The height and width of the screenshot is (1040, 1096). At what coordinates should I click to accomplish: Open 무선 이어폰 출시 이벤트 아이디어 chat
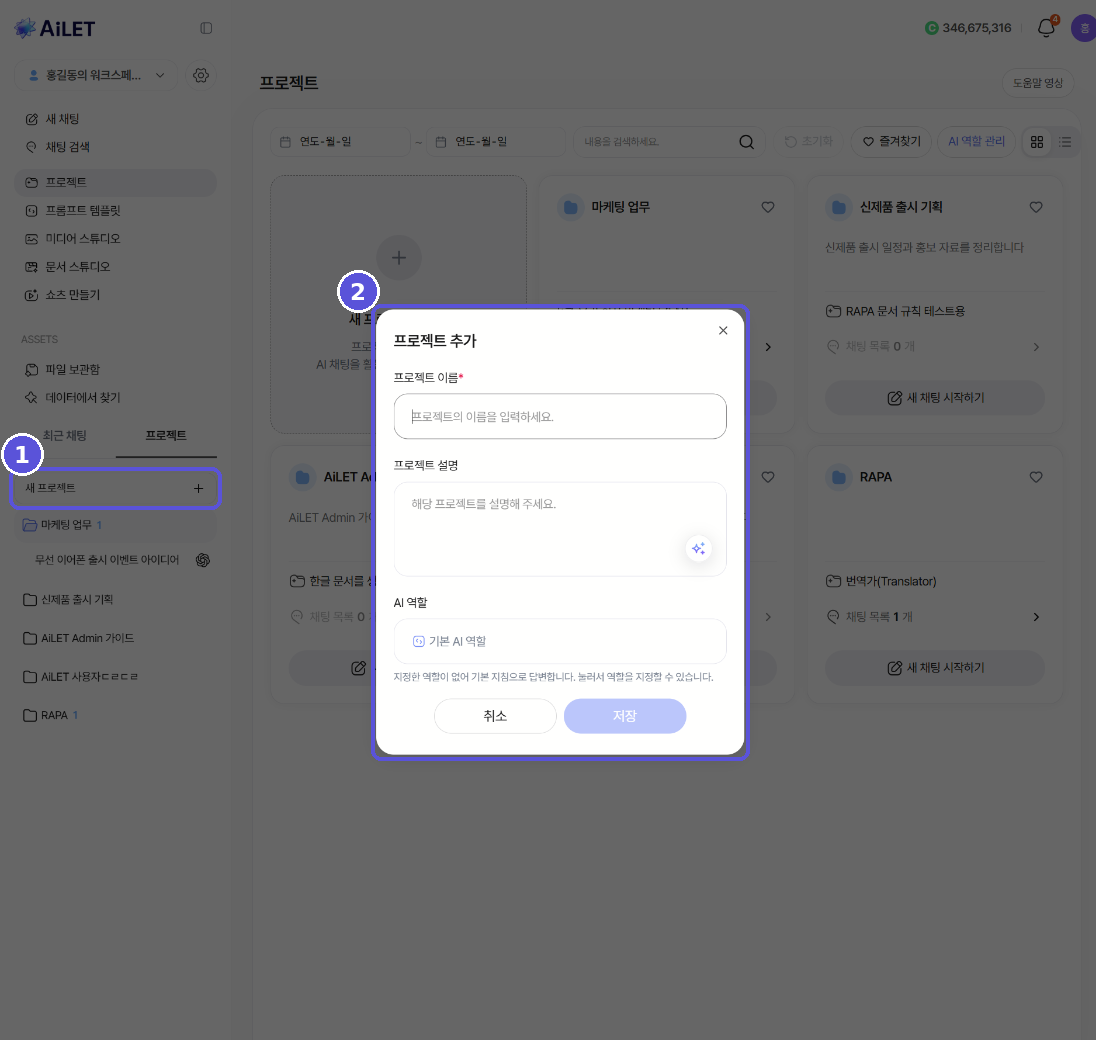(107, 560)
